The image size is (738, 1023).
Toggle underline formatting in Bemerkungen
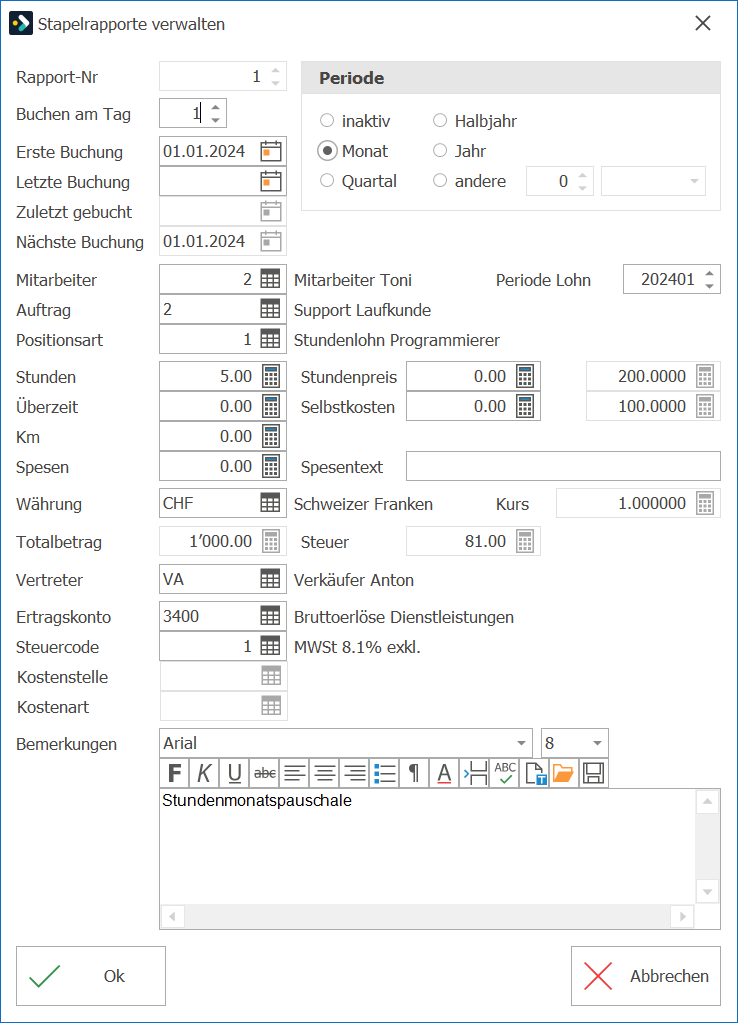point(234,773)
